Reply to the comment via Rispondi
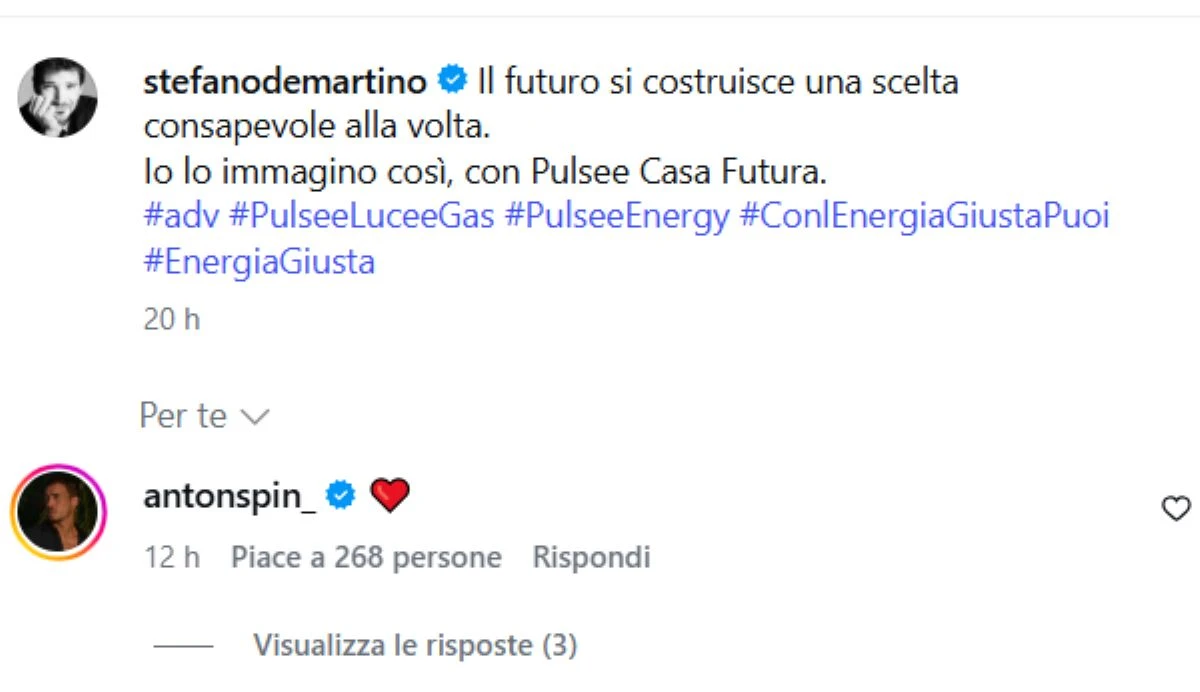Image resolution: width=1200 pixels, height=692 pixels. click(x=590, y=557)
